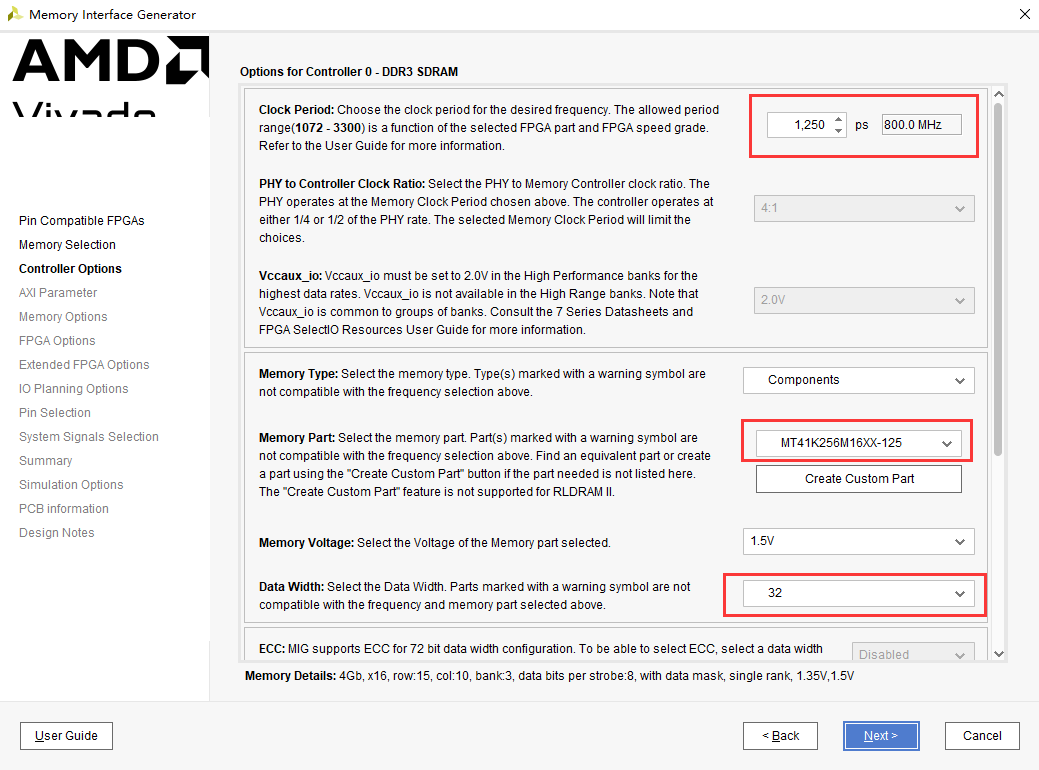Click the 'Clock Period:' label
The image size is (1039, 770).
296,110
